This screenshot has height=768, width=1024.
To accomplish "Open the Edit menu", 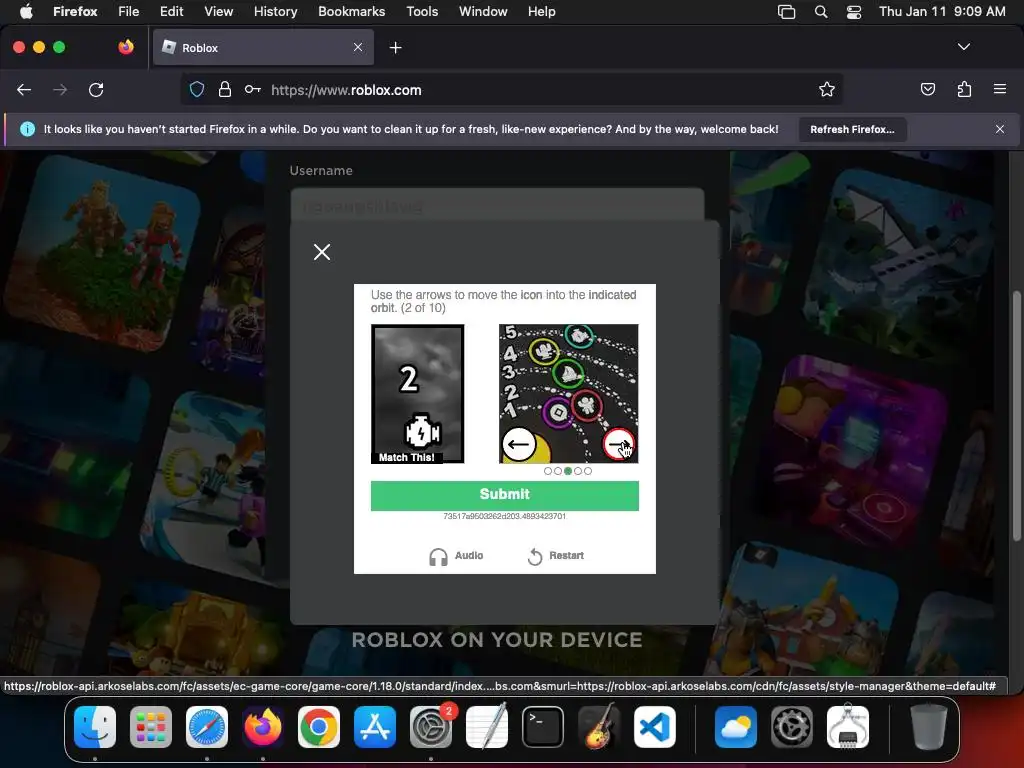I will coord(172,12).
